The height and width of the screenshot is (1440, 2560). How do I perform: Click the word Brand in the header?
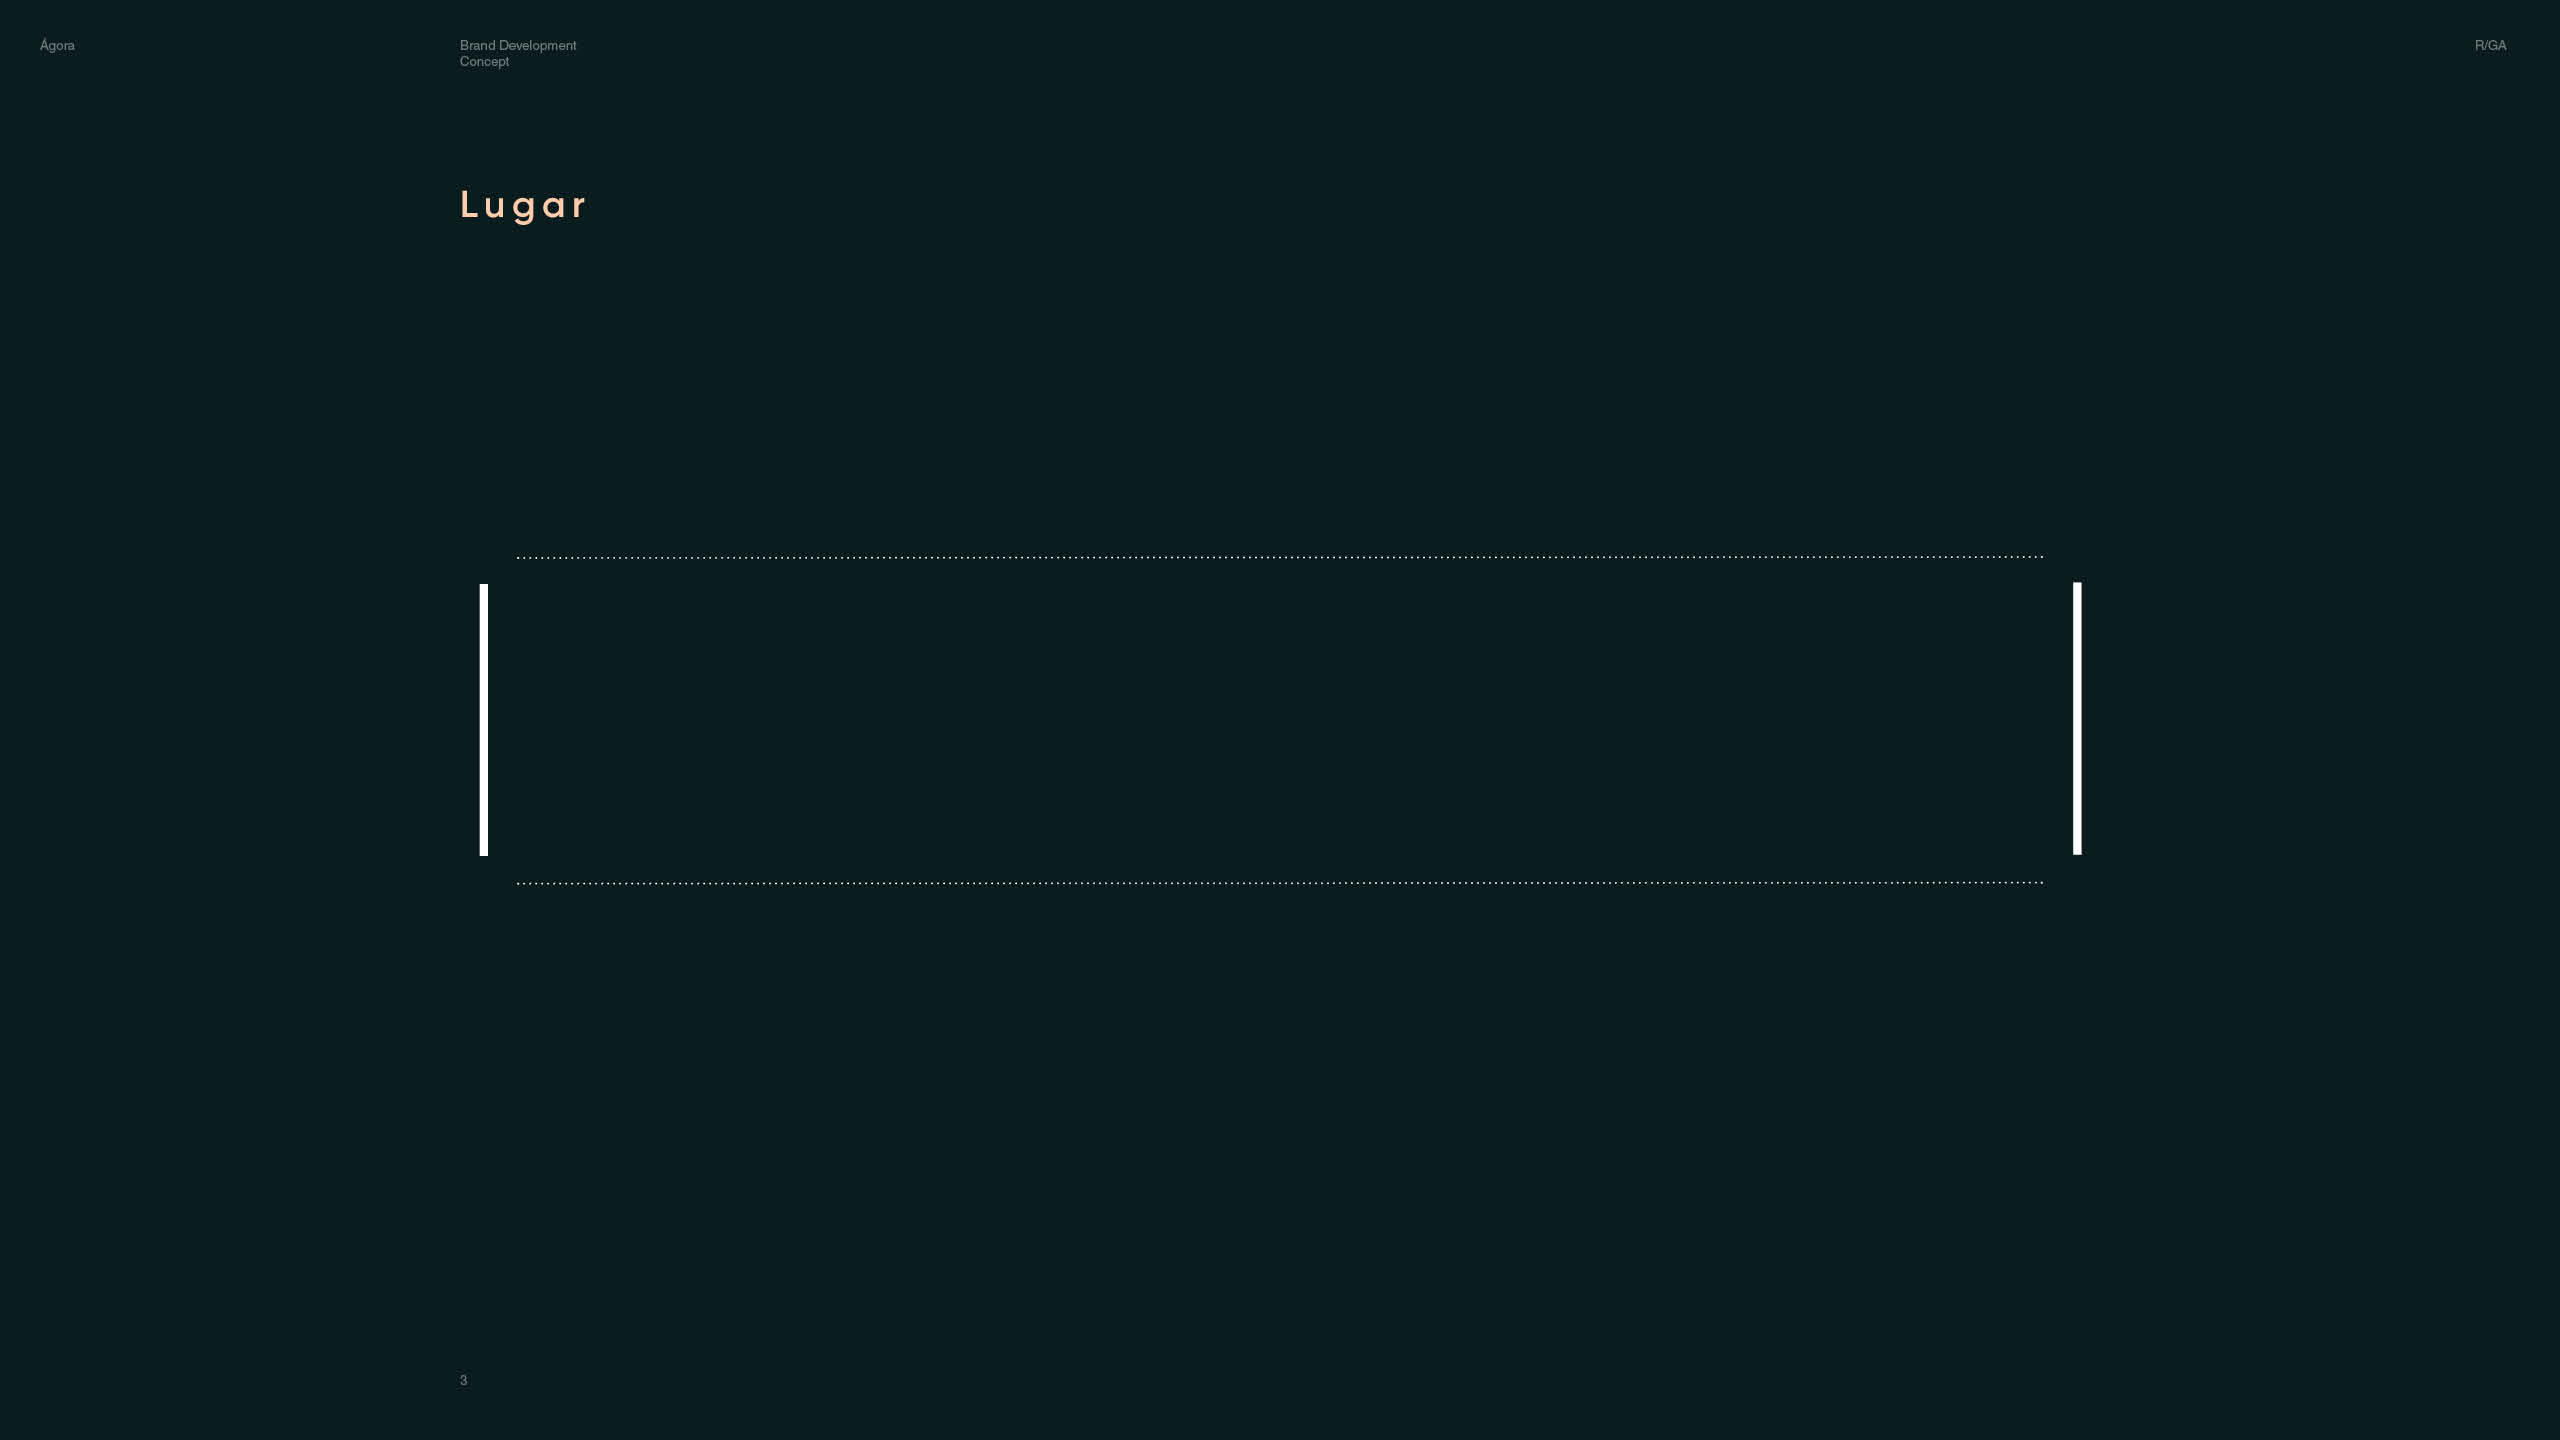(x=477, y=45)
